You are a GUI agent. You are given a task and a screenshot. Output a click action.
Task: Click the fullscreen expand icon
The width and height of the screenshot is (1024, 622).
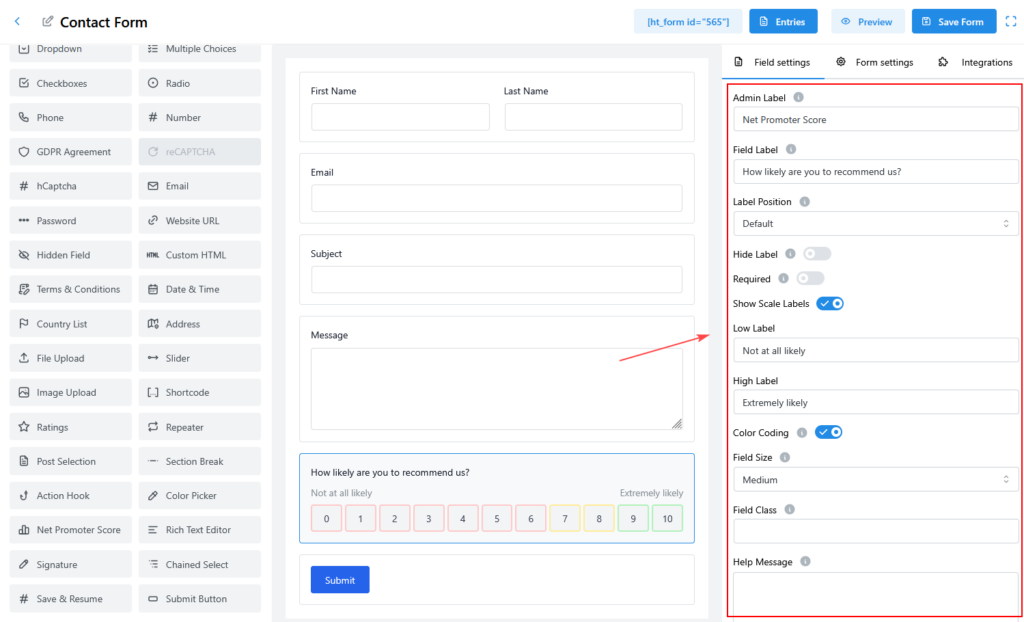tap(1010, 21)
